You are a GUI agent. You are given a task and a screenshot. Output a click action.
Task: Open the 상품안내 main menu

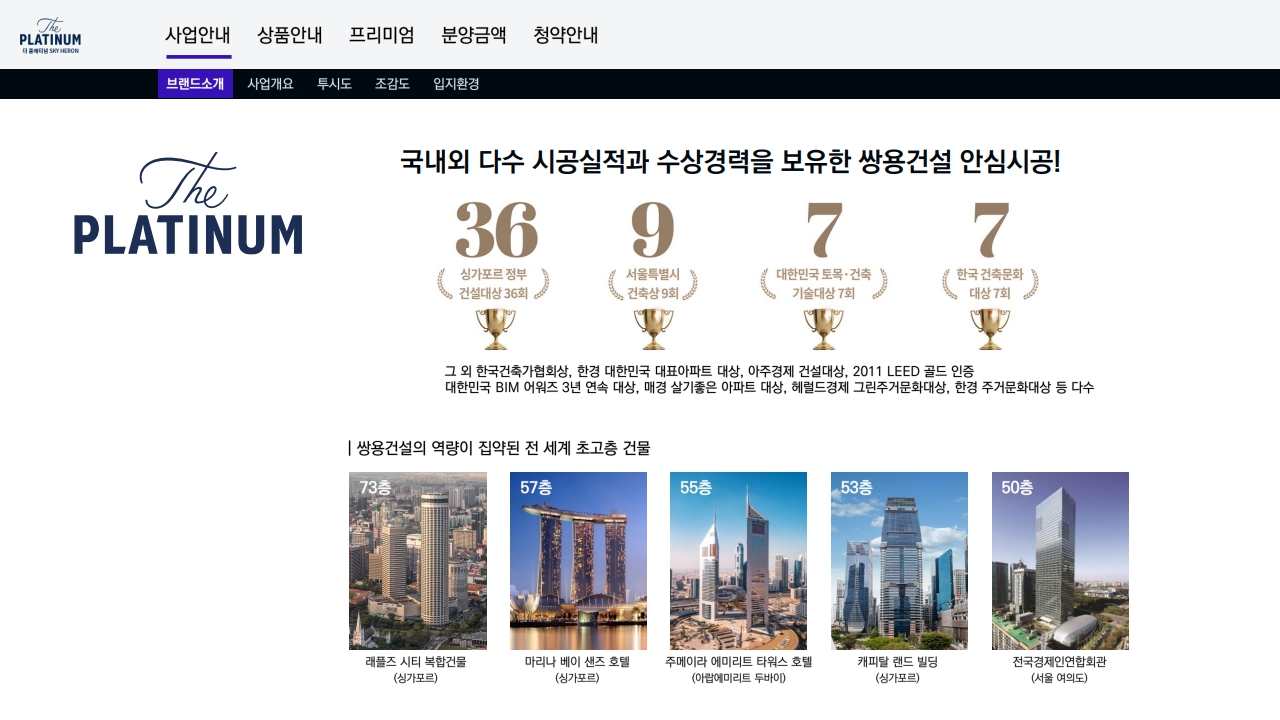tap(290, 35)
